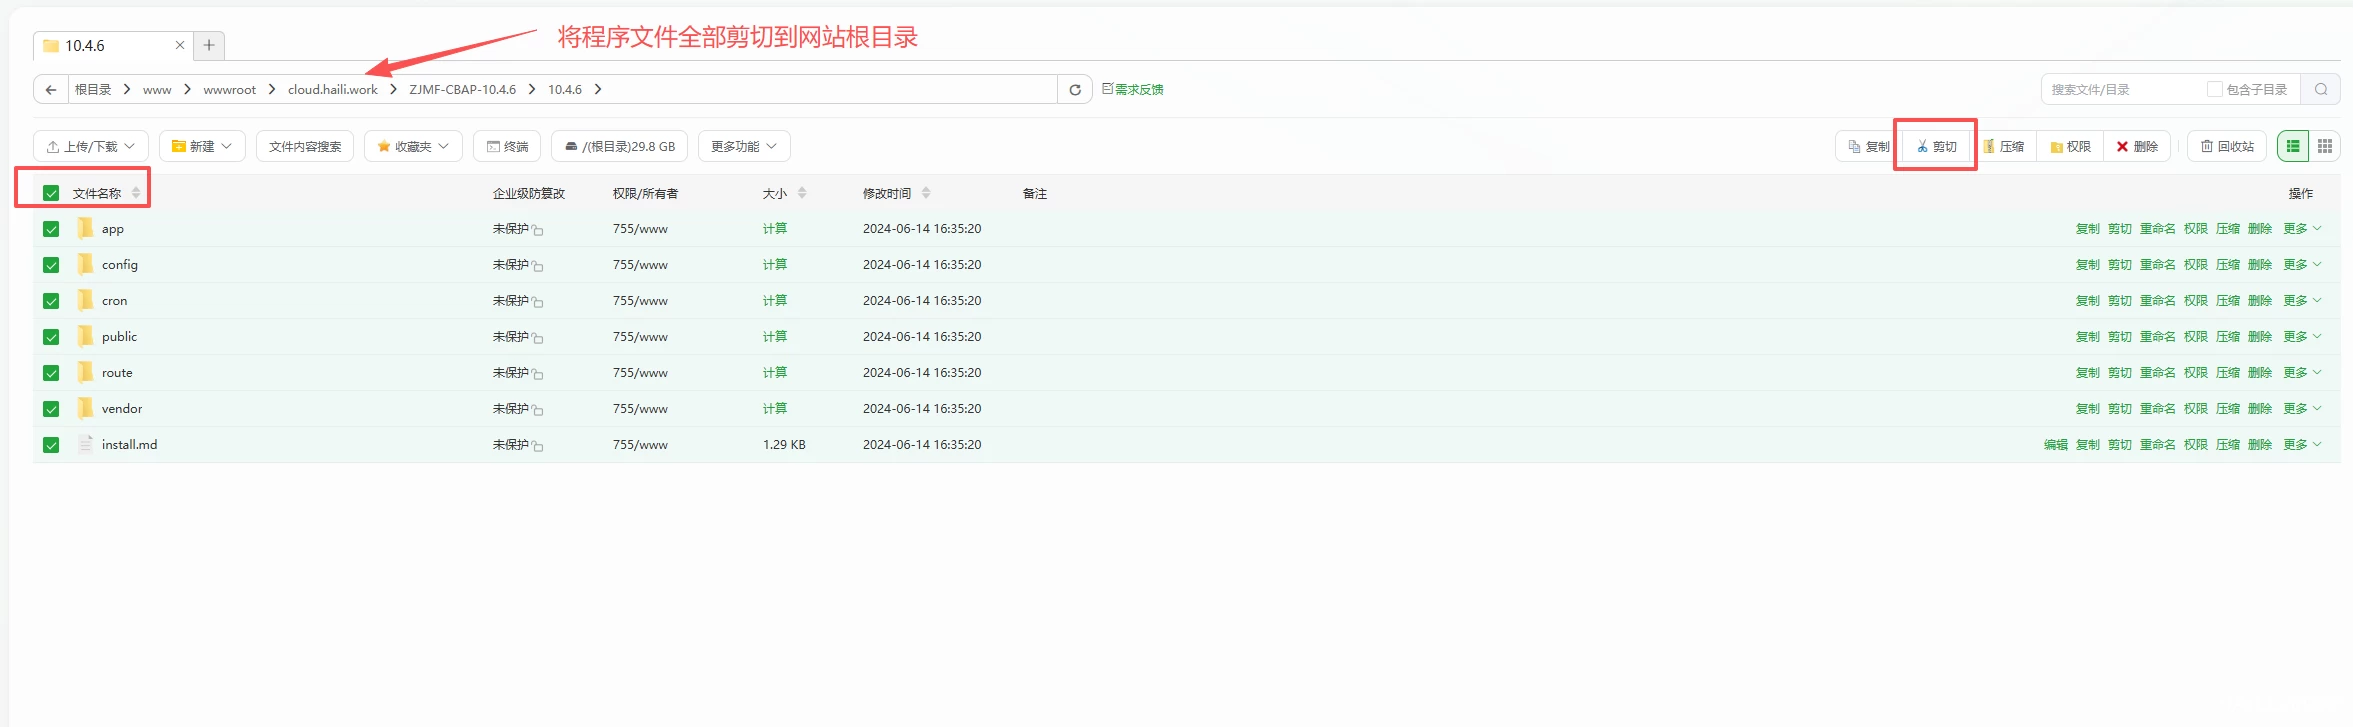Viewport: 2353px width, 727px height.
Task: Click the search magnifier icon
Action: pos(2320,90)
